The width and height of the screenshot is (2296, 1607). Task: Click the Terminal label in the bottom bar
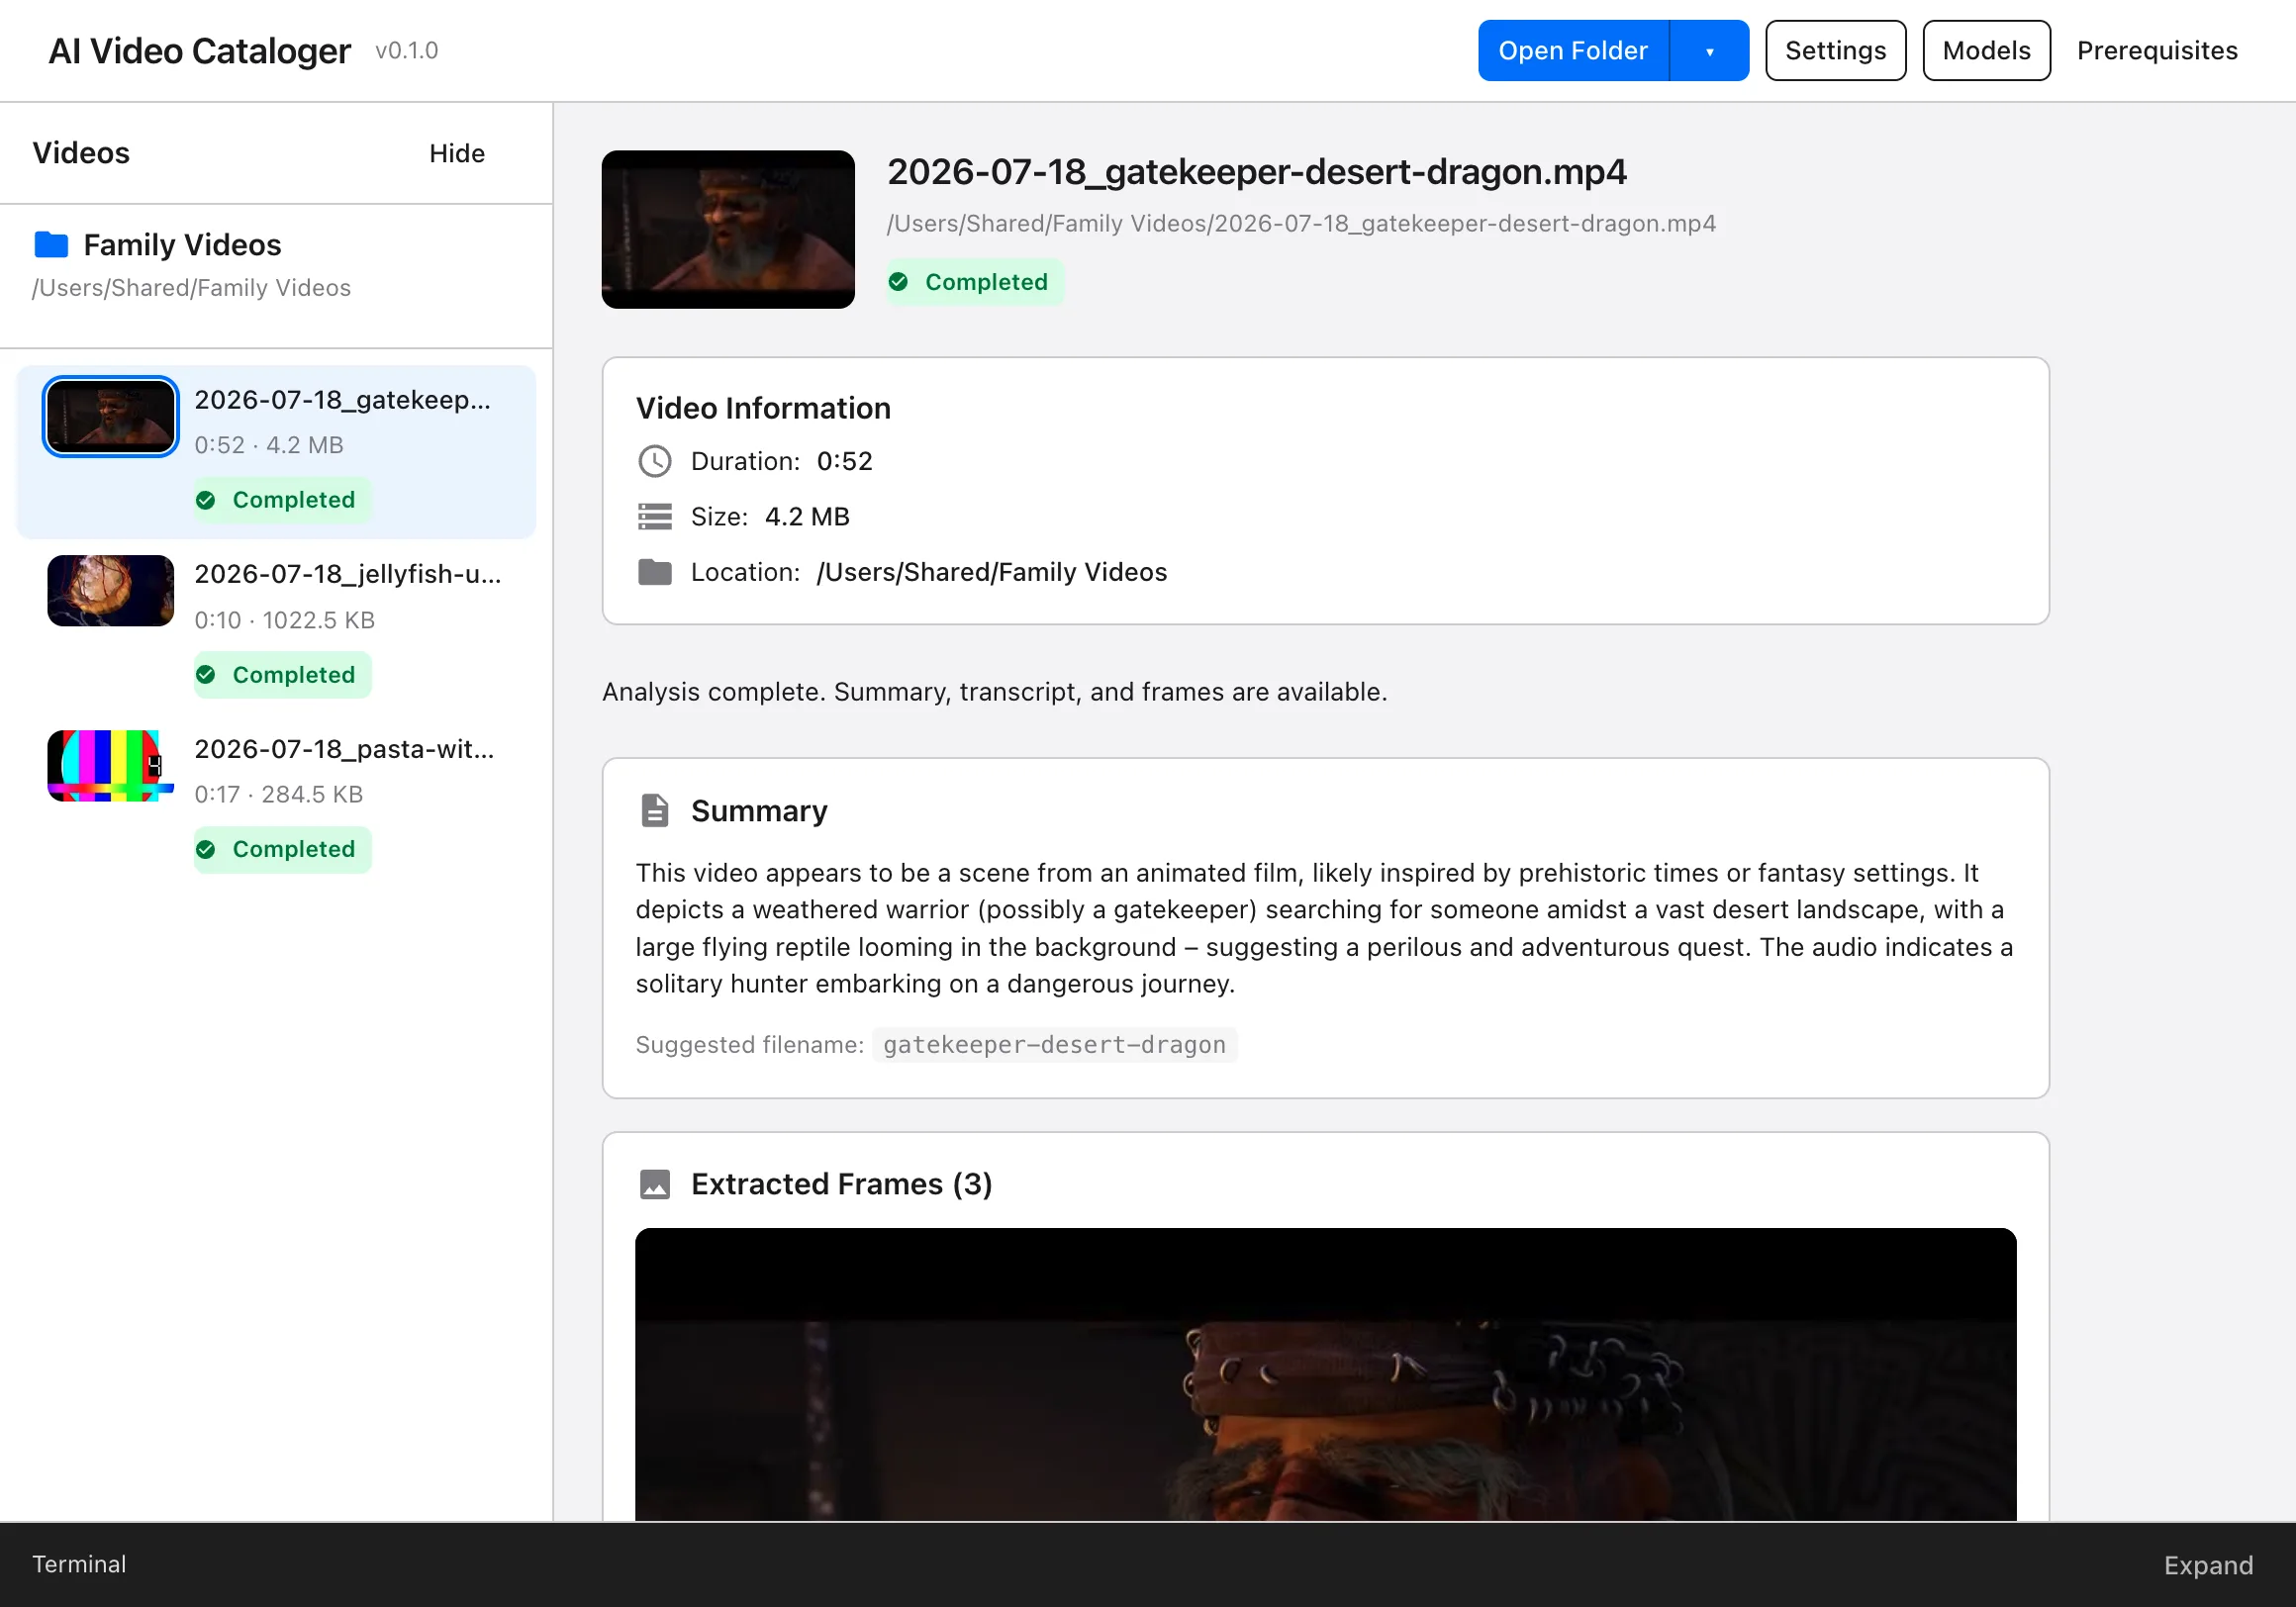tap(79, 1564)
